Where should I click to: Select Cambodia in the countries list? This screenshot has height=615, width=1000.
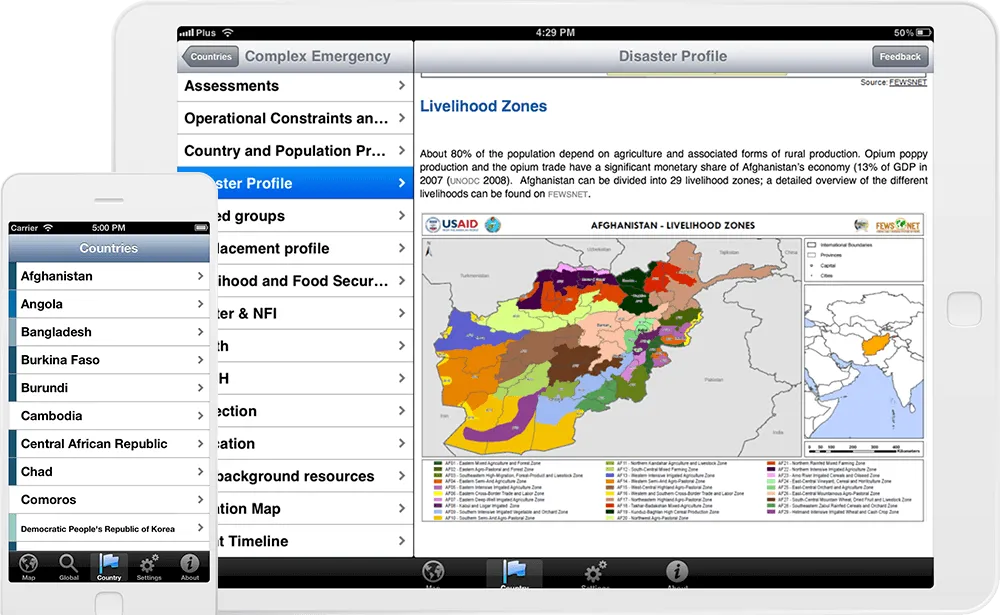coord(109,416)
